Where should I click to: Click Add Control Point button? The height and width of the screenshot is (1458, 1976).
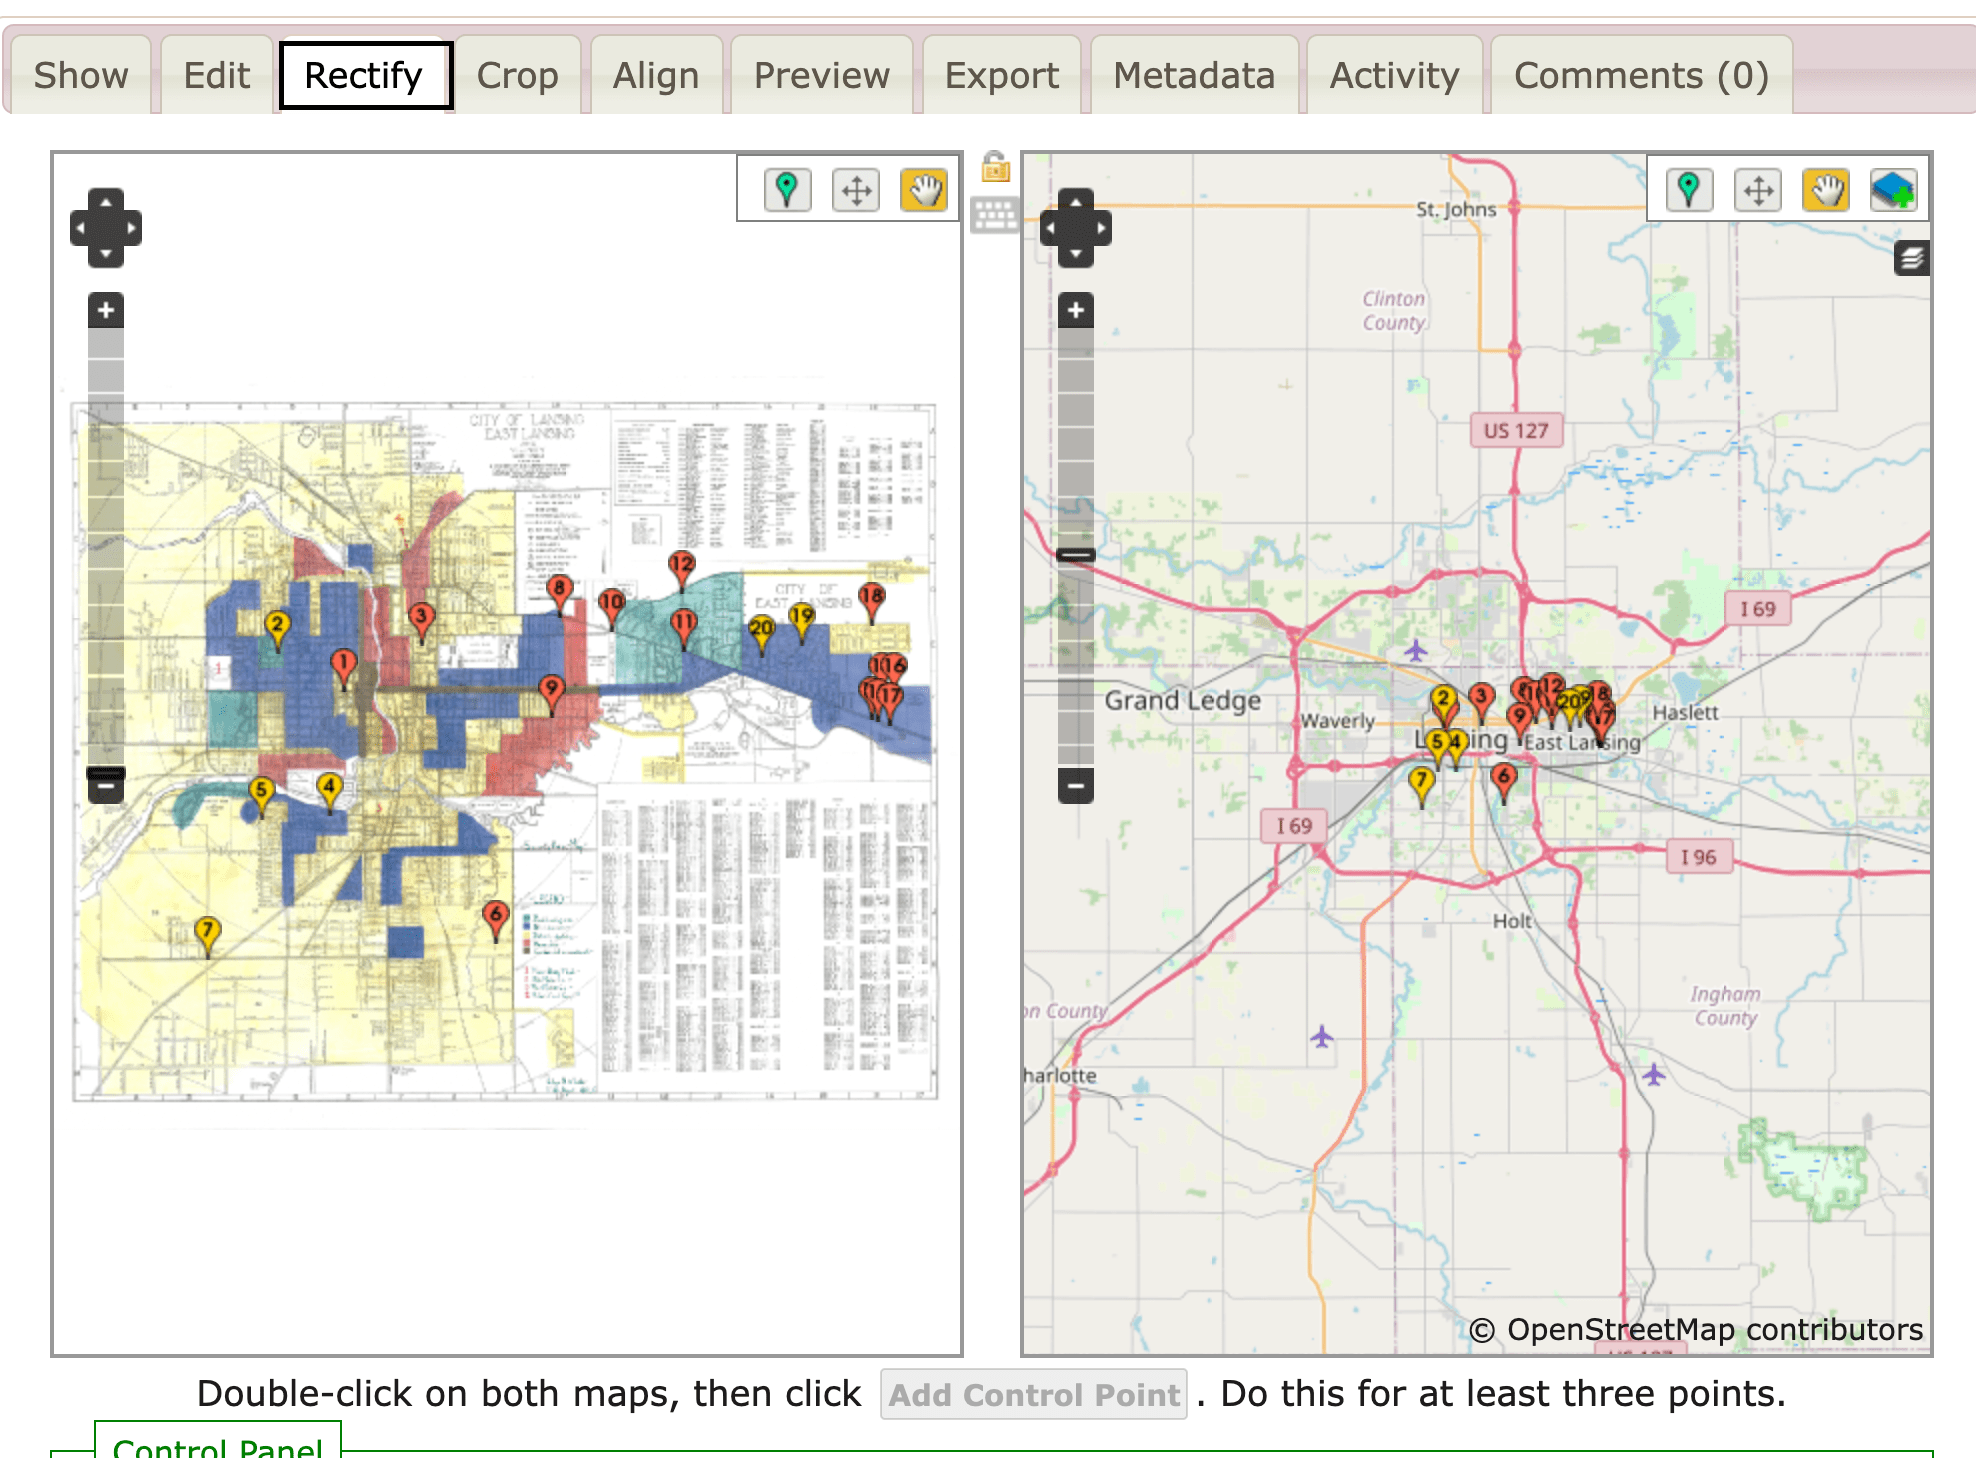tap(1033, 1394)
